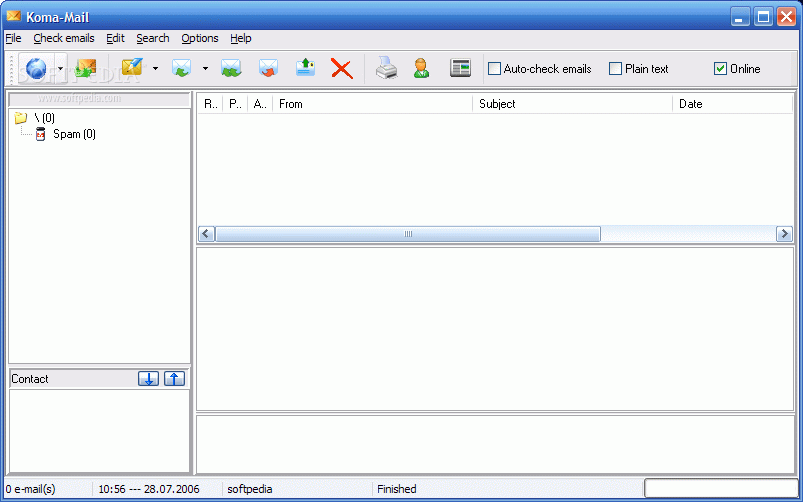
Task: Click the horizontal scrollbar thumb in message list
Action: [x=408, y=234]
